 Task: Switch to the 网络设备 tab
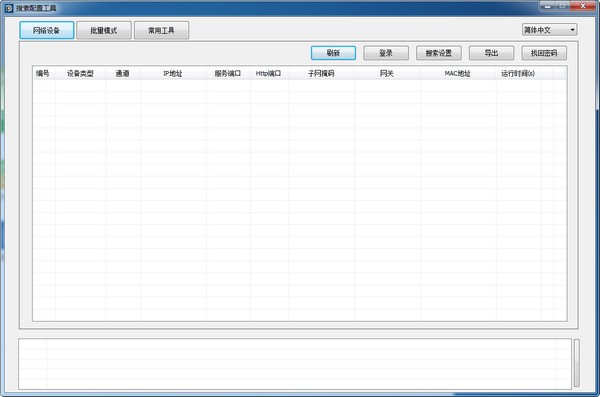(47, 30)
